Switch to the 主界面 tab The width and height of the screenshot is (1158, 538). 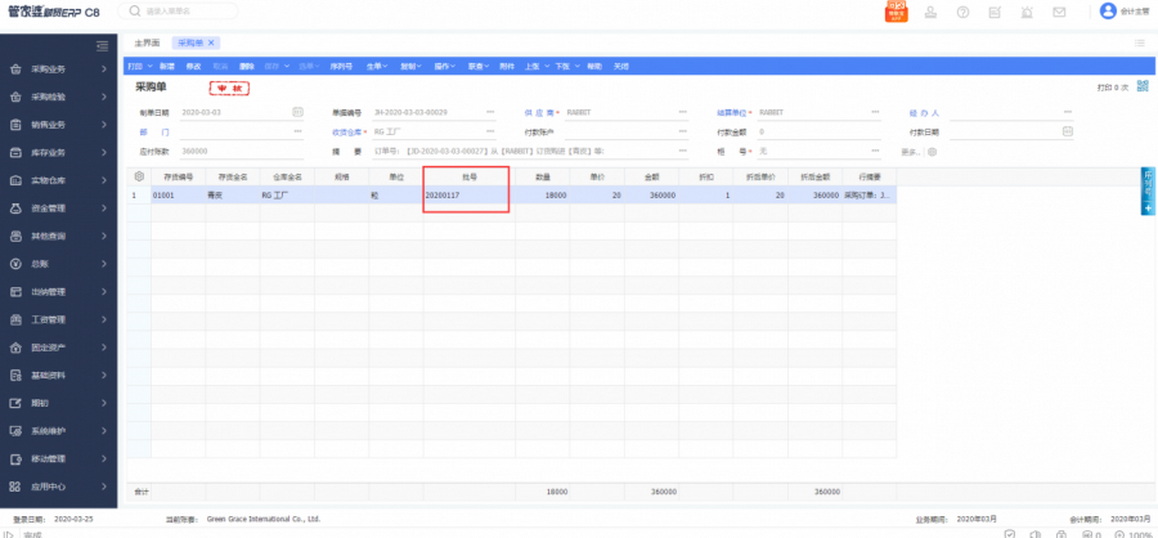[147, 43]
